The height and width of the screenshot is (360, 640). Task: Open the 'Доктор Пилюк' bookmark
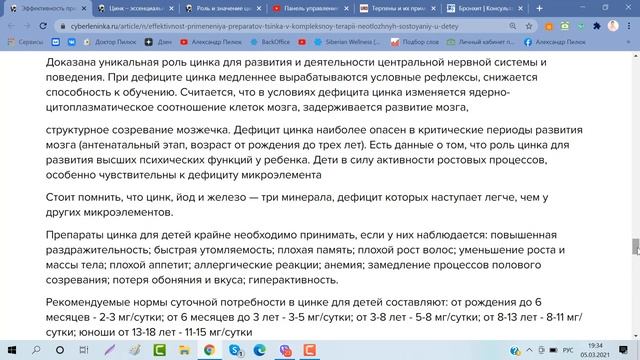(x=110, y=42)
